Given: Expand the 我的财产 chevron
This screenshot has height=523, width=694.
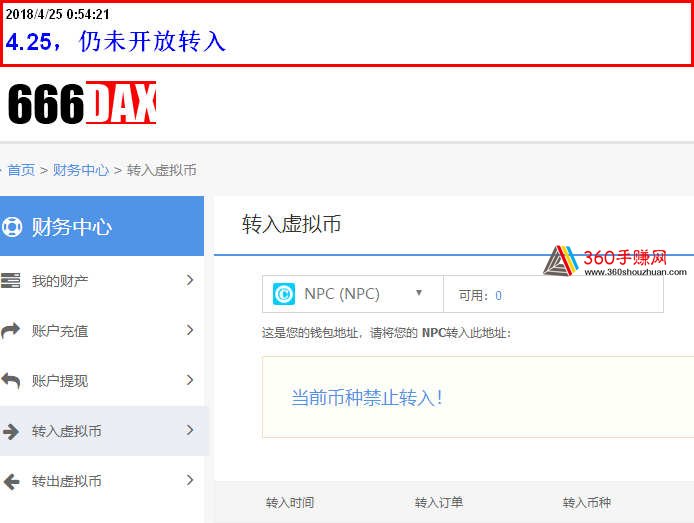Looking at the screenshot, I should [x=190, y=280].
